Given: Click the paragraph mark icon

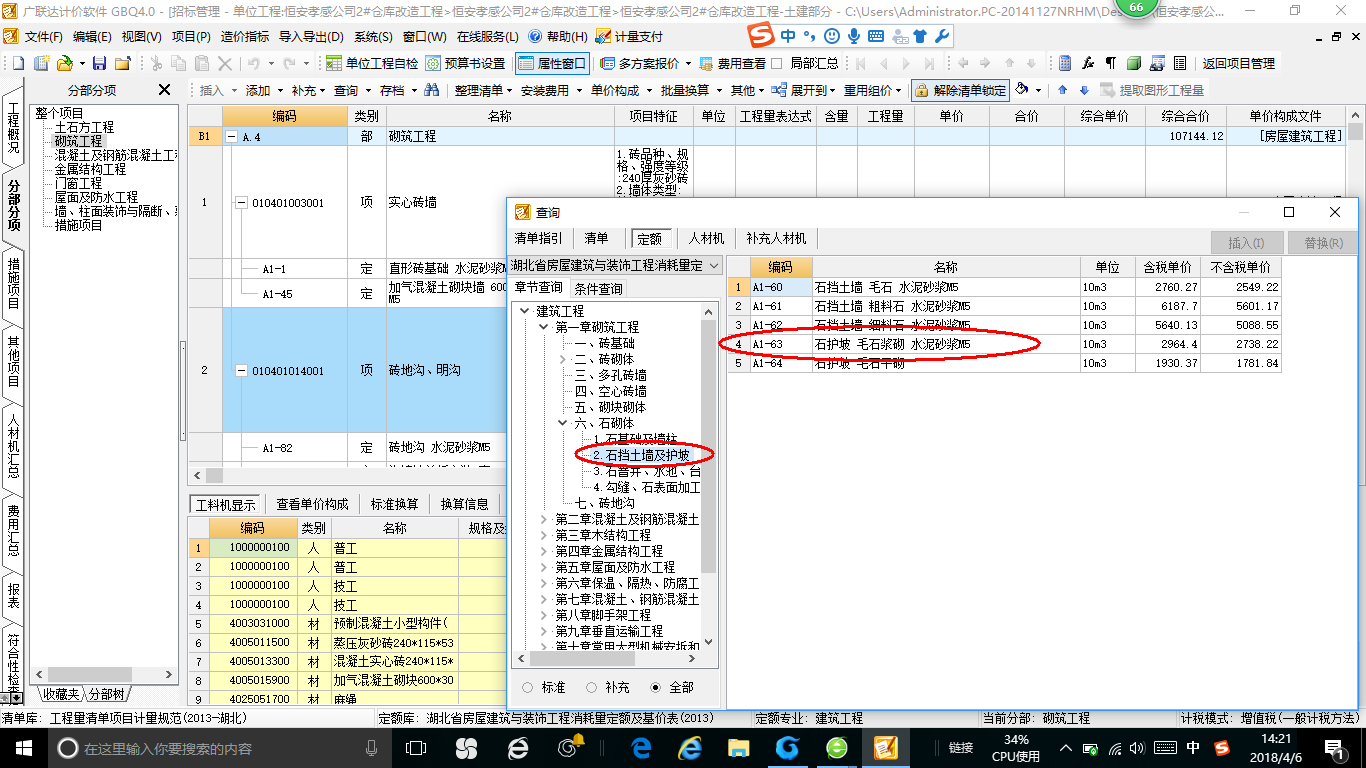Looking at the screenshot, I should tap(1110, 63).
